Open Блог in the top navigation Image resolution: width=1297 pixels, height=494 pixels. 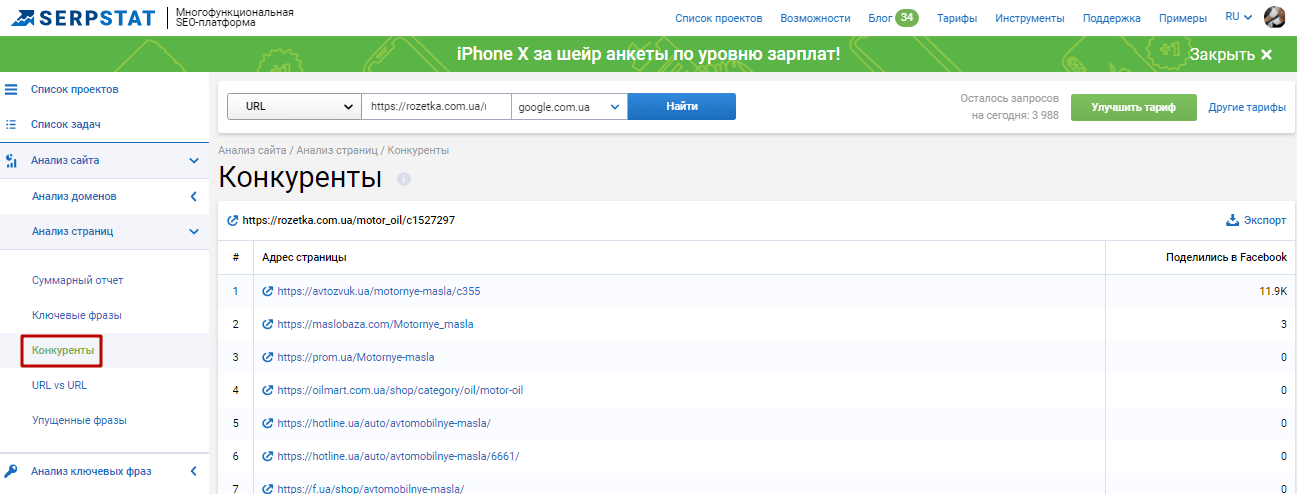[880, 18]
